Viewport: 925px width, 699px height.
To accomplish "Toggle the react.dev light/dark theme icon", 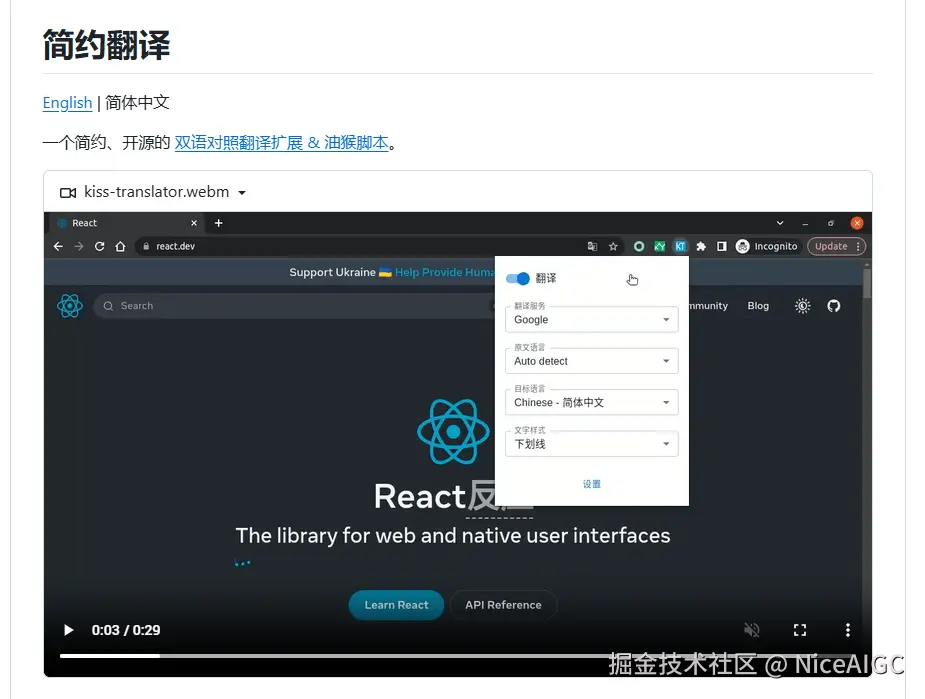I will [802, 306].
